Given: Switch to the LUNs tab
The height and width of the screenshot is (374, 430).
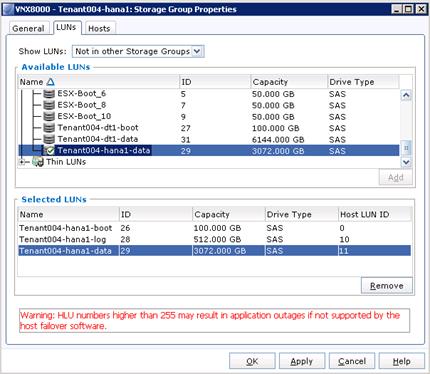Looking at the screenshot, I should pyautogui.click(x=66, y=27).
